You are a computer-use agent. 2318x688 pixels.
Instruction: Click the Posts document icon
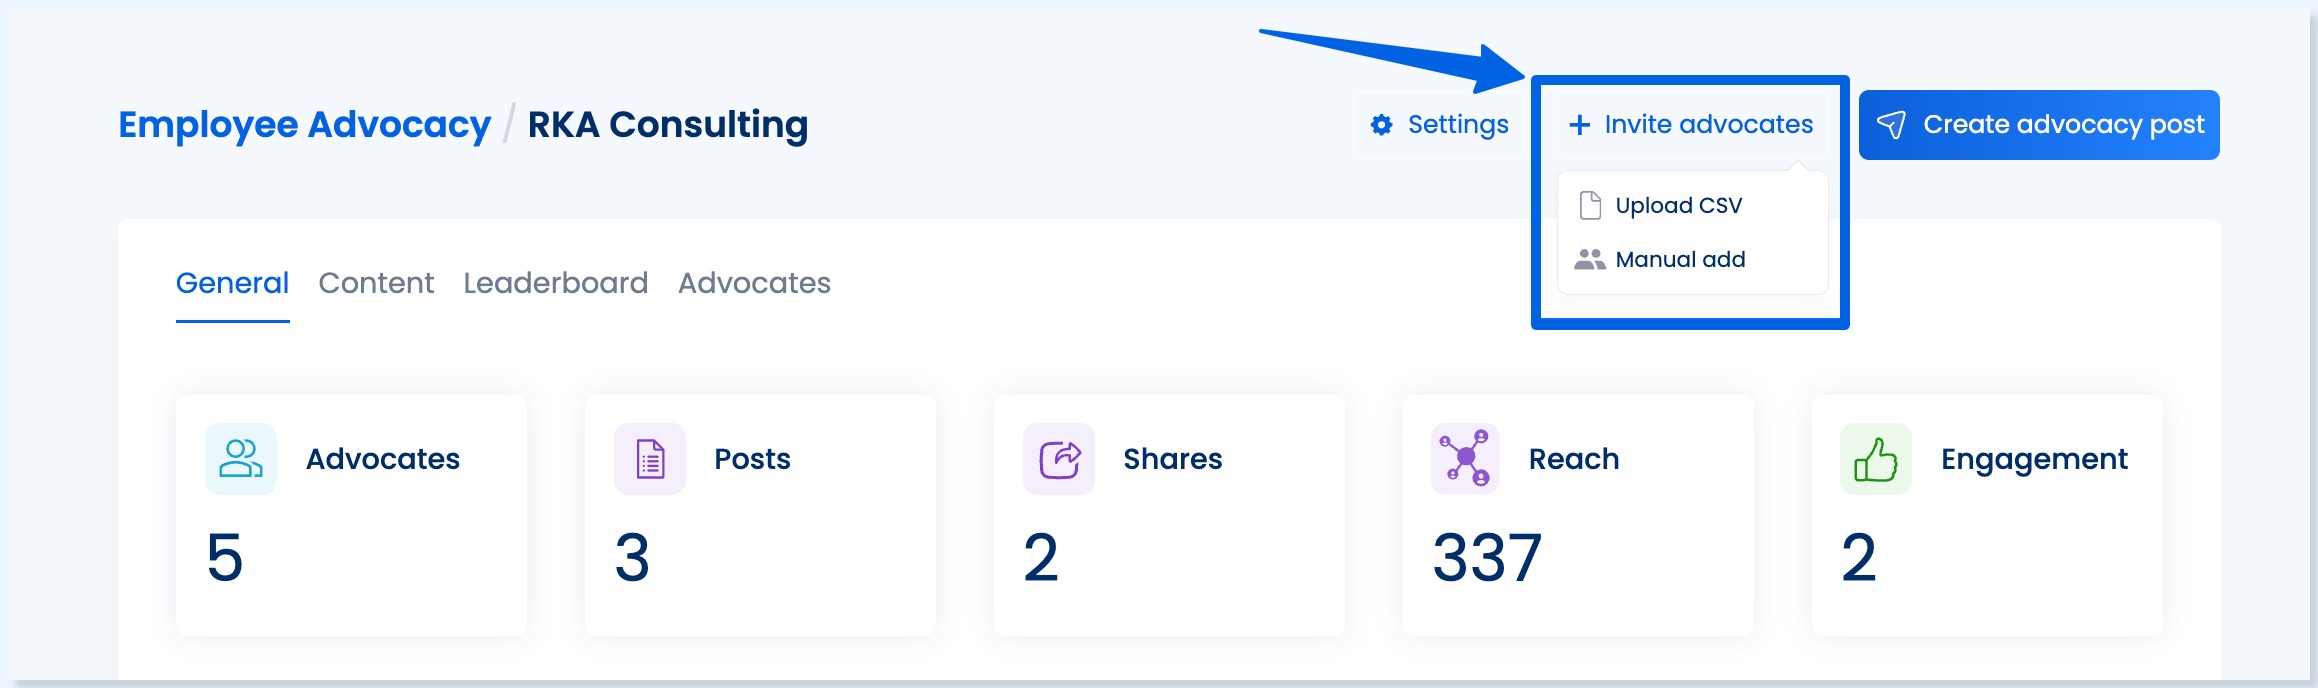pyautogui.click(x=648, y=459)
